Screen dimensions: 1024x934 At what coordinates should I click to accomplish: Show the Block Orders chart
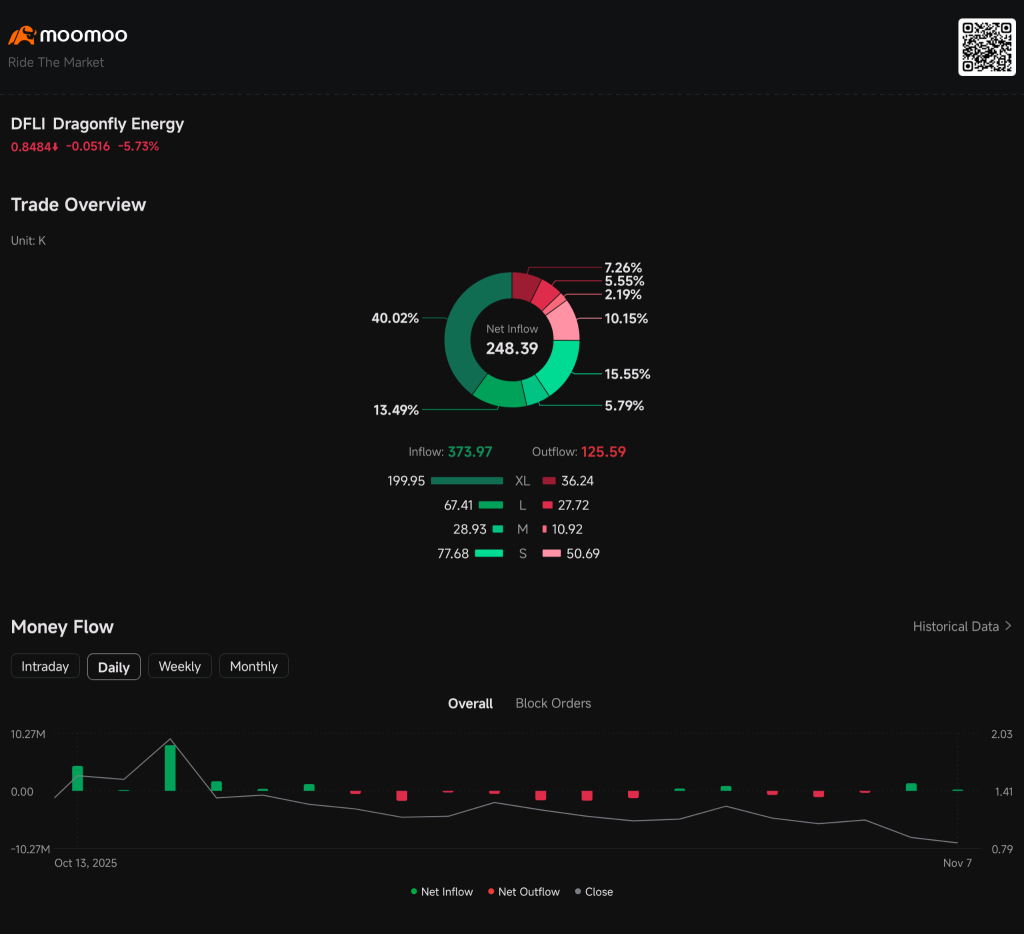[553, 703]
